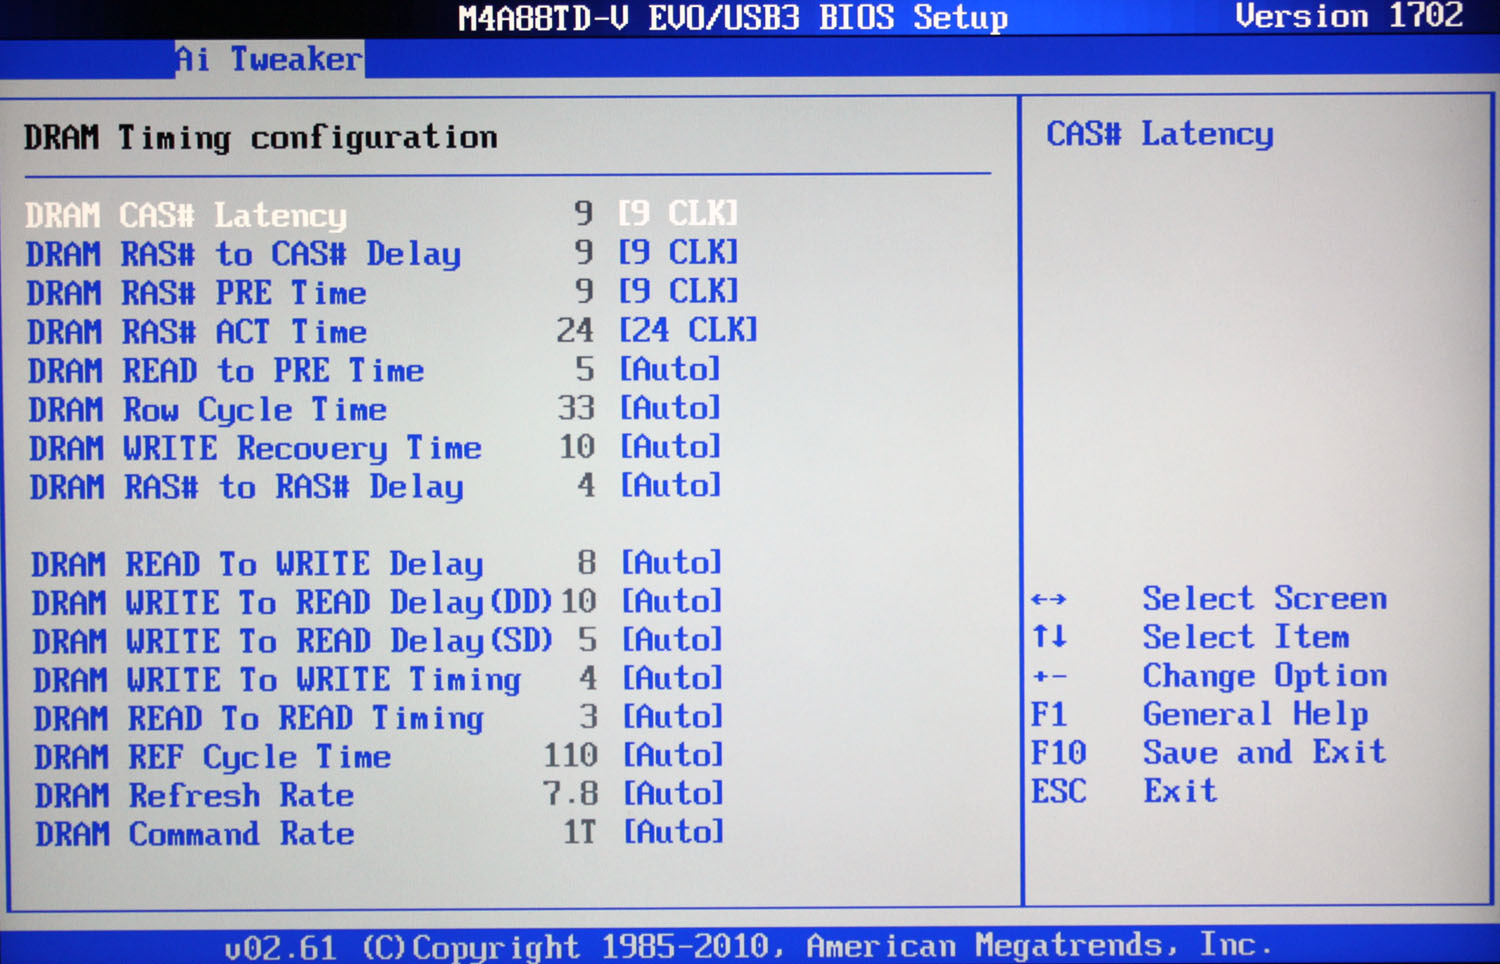Select the DRAM Refresh Rate label

coord(194,796)
